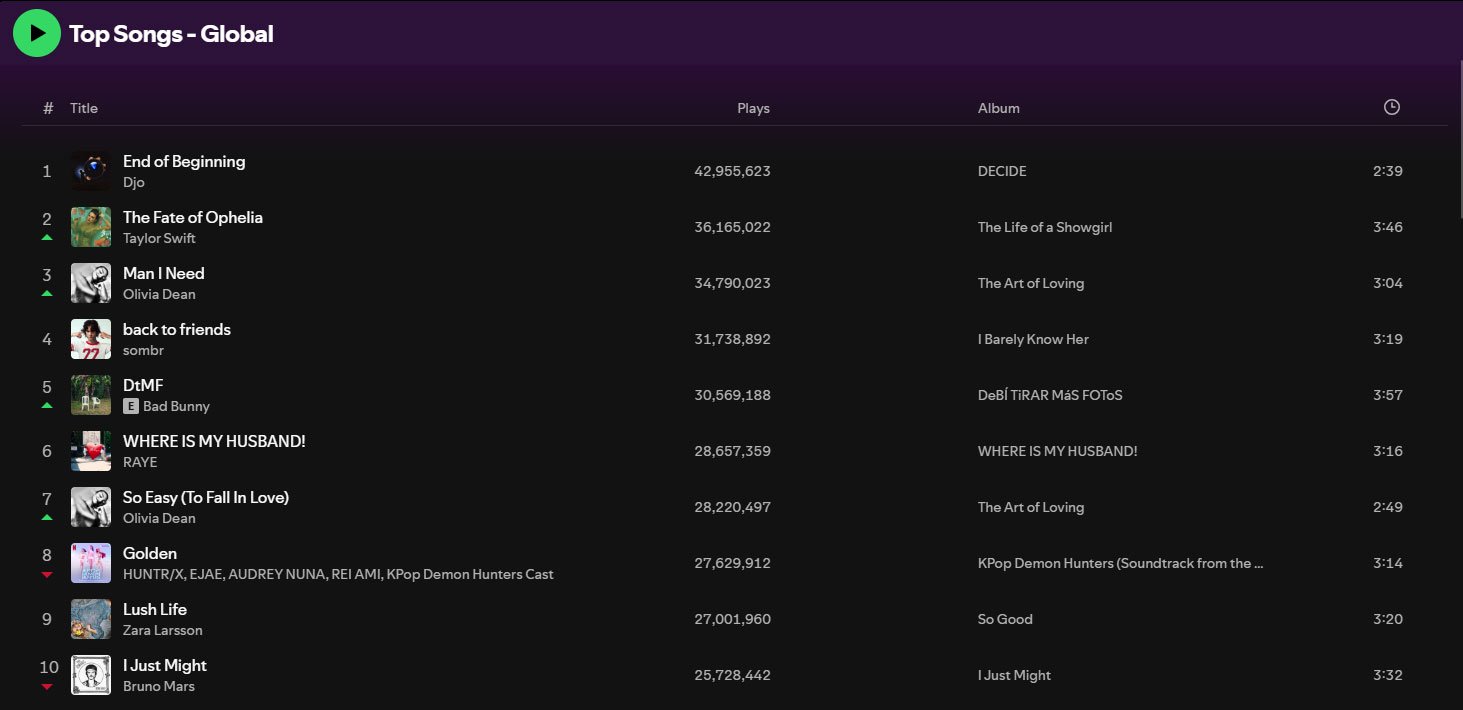Select the song Lush Life

pyautogui.click(x=155, y=608)
